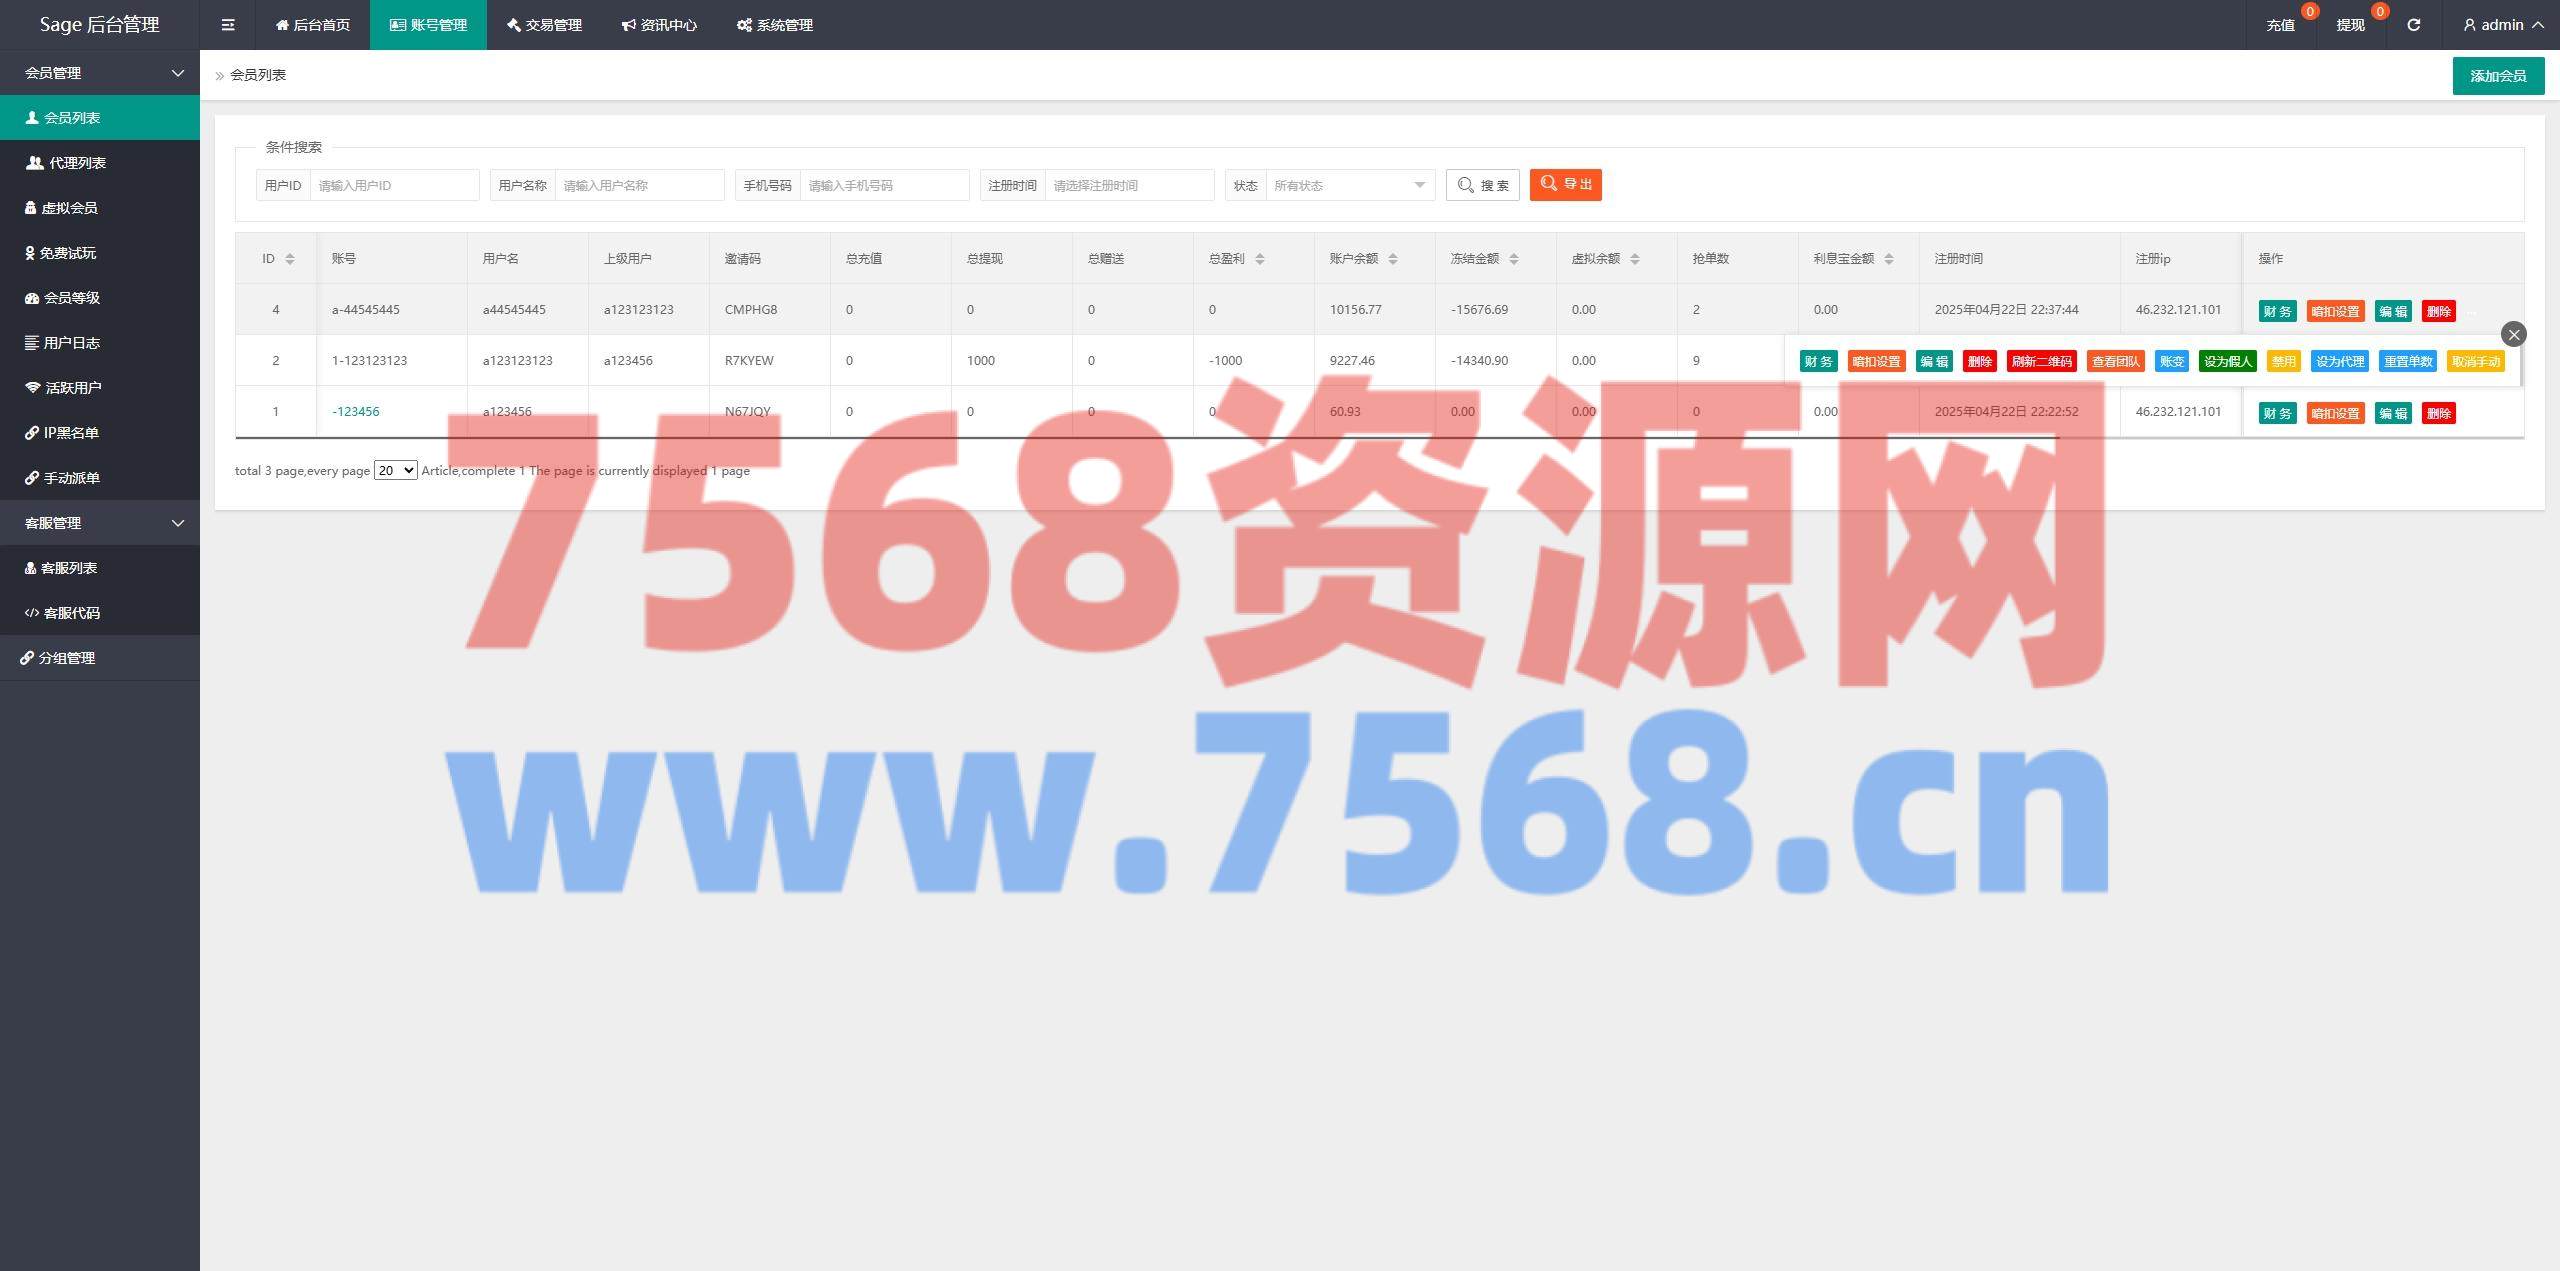Viewport: 2560px width, 1271px height.
Task: Sort by 账户余额 column arrows
Action: click(x=1393, y=259)
